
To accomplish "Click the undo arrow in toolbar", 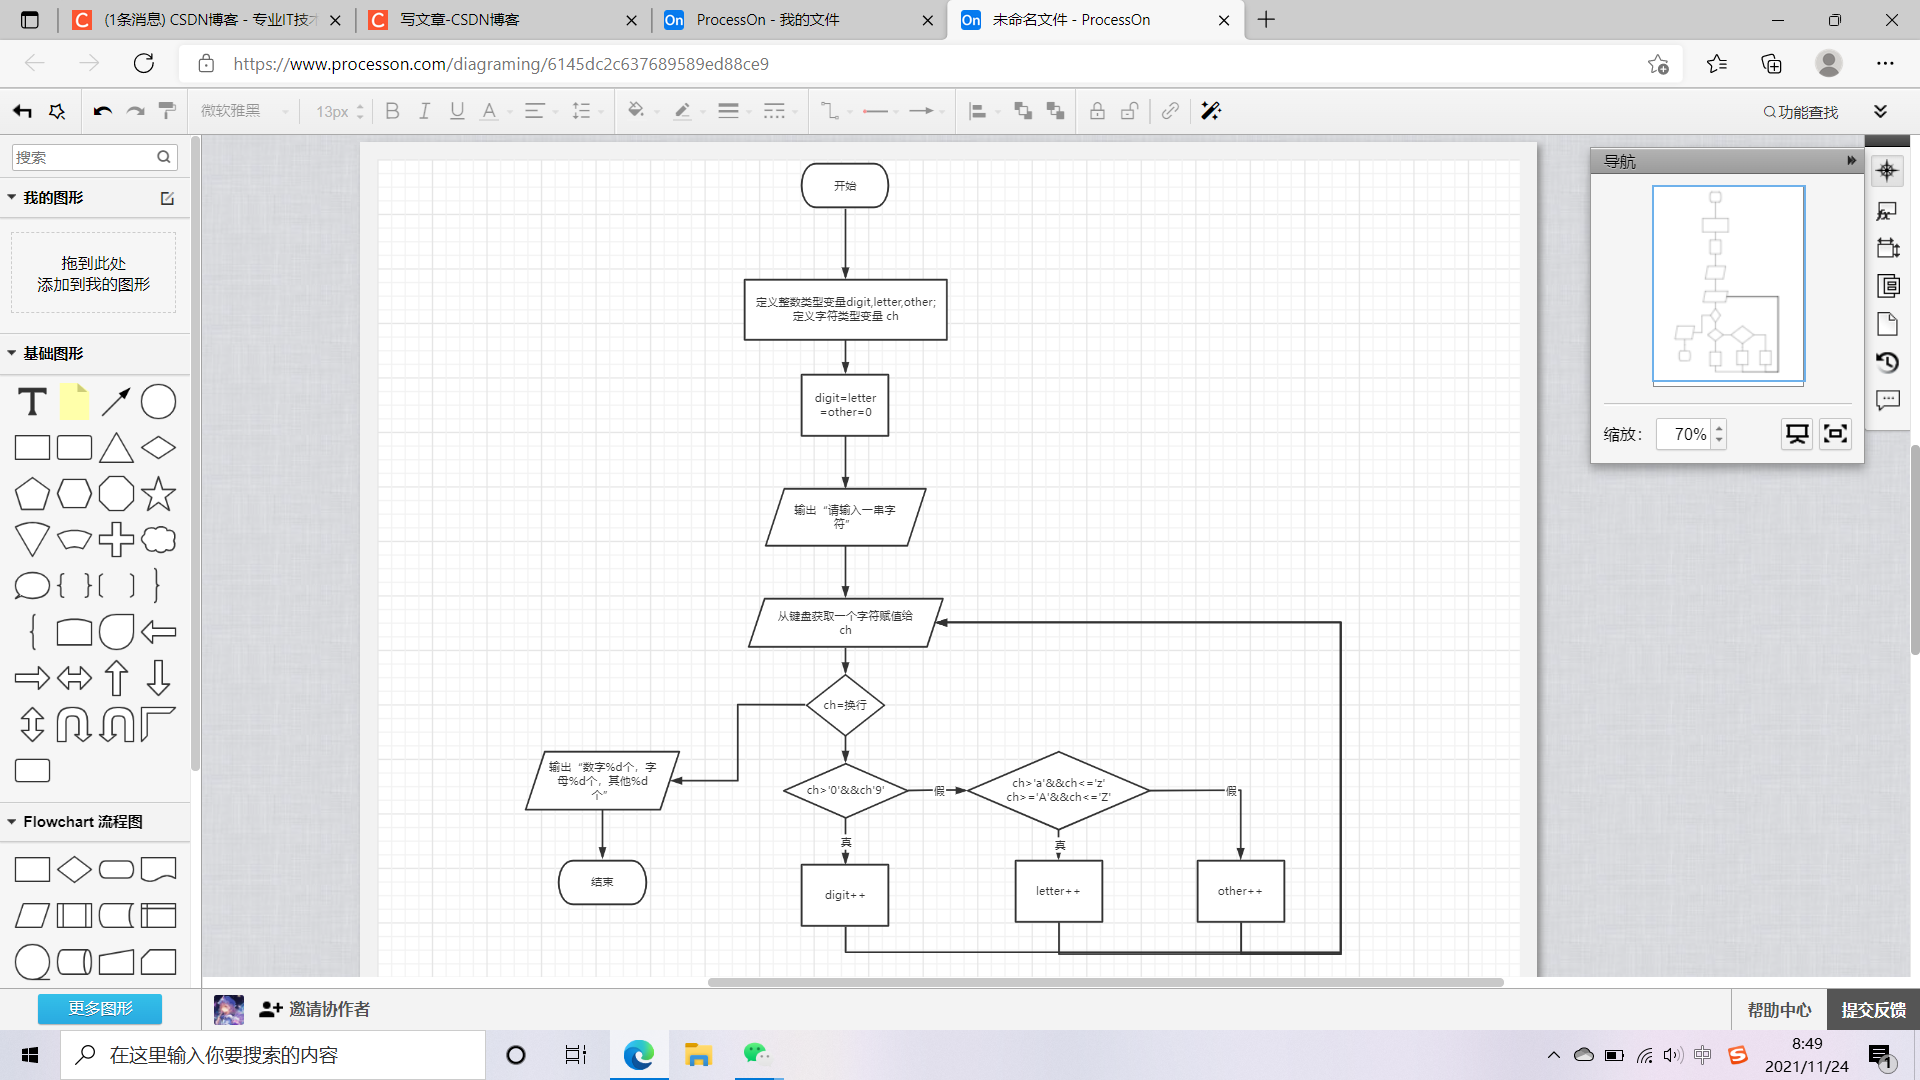I will click(102, 111).
